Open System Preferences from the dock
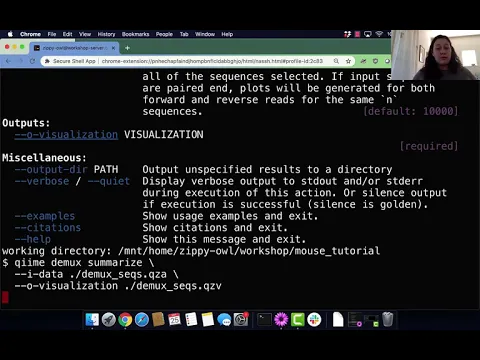Image resolution: width=480 pixels, height=360 pixels. click(241, 320)
